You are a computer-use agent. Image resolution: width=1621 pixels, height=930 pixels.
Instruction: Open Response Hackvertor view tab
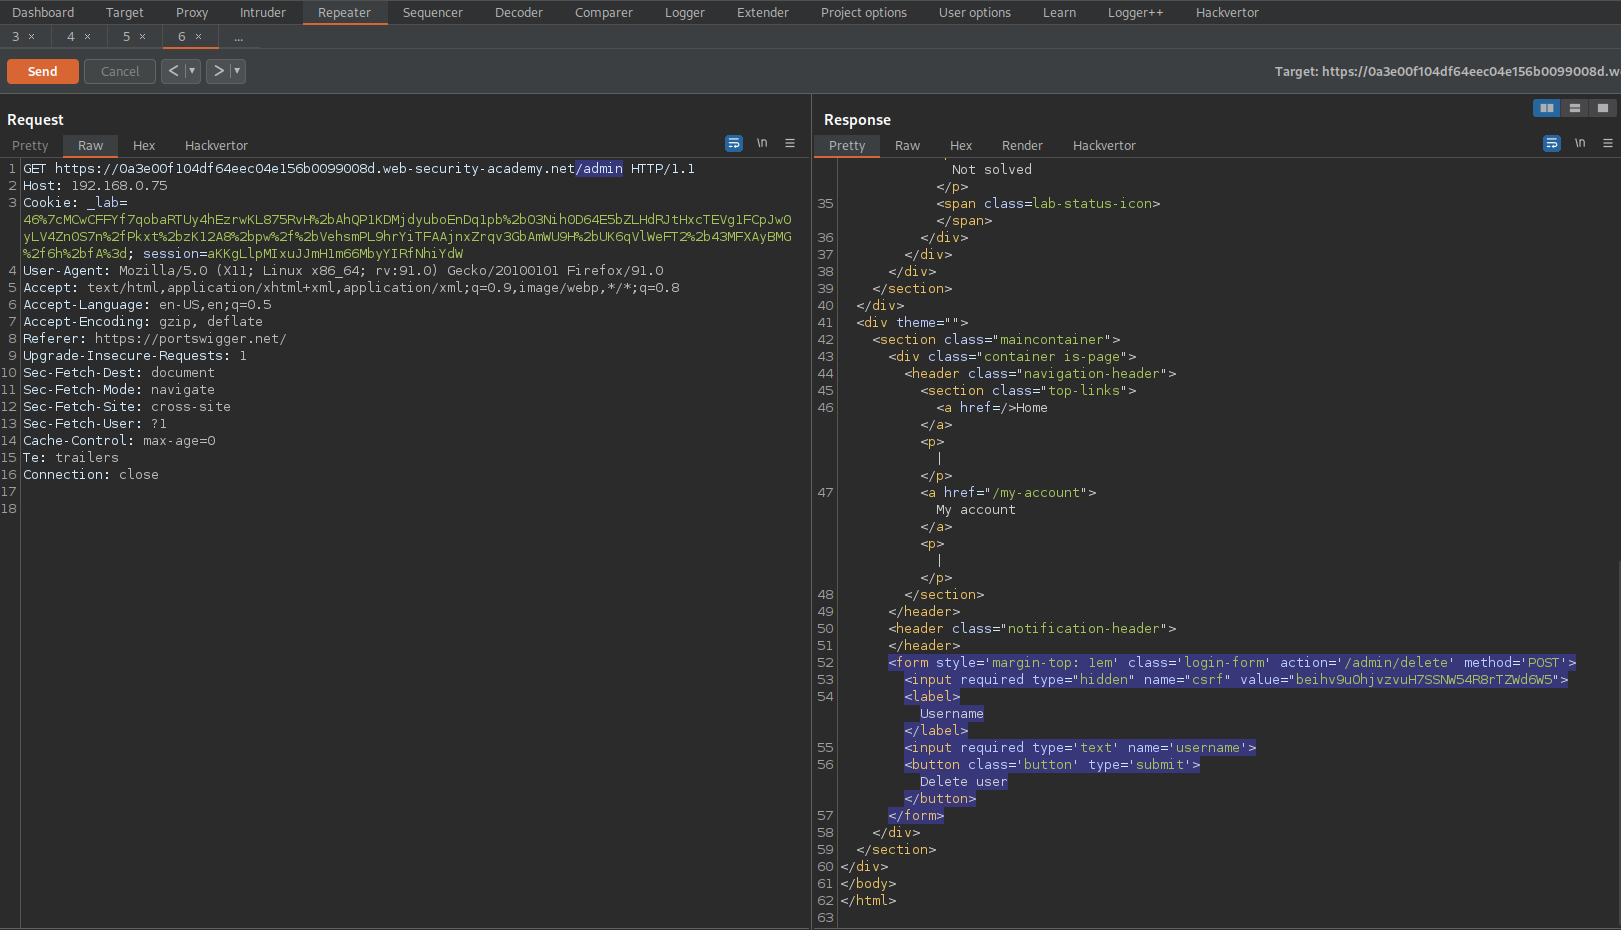[x=1104, y=145]
